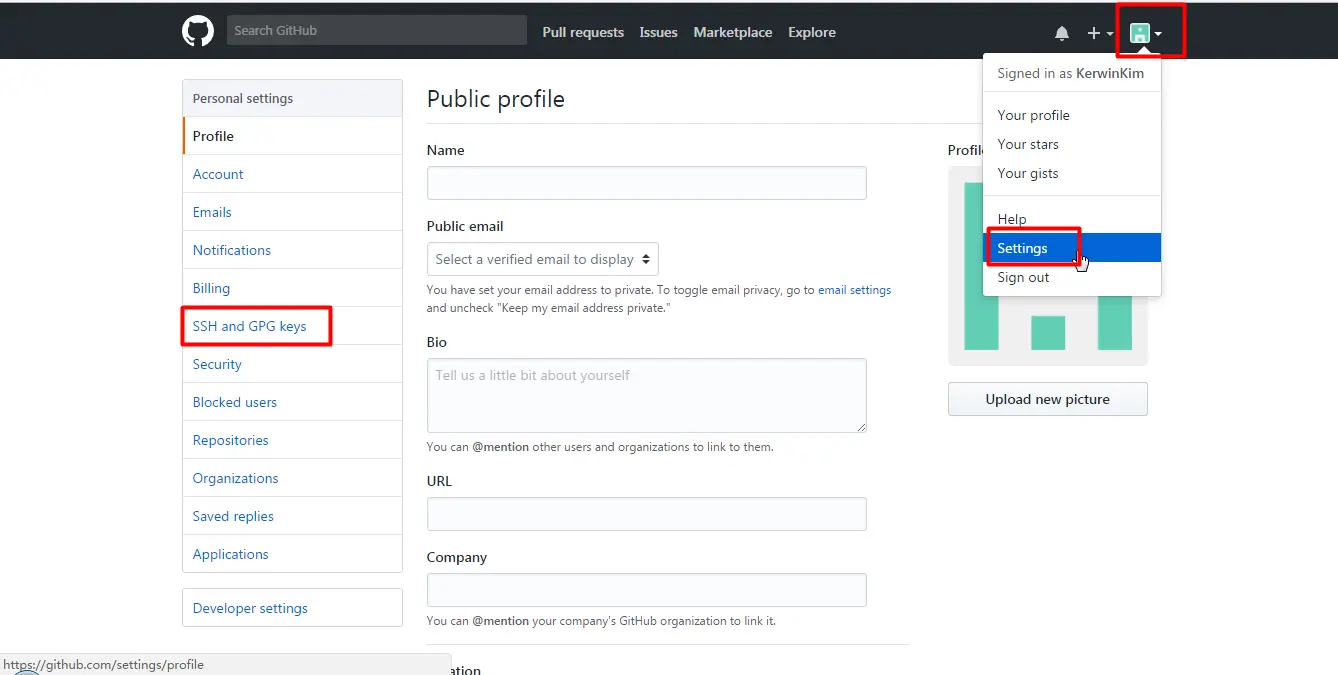Open SSH and GPG keys settings
The width and height of the screenshot is (1338, 675).
point(250,326)
